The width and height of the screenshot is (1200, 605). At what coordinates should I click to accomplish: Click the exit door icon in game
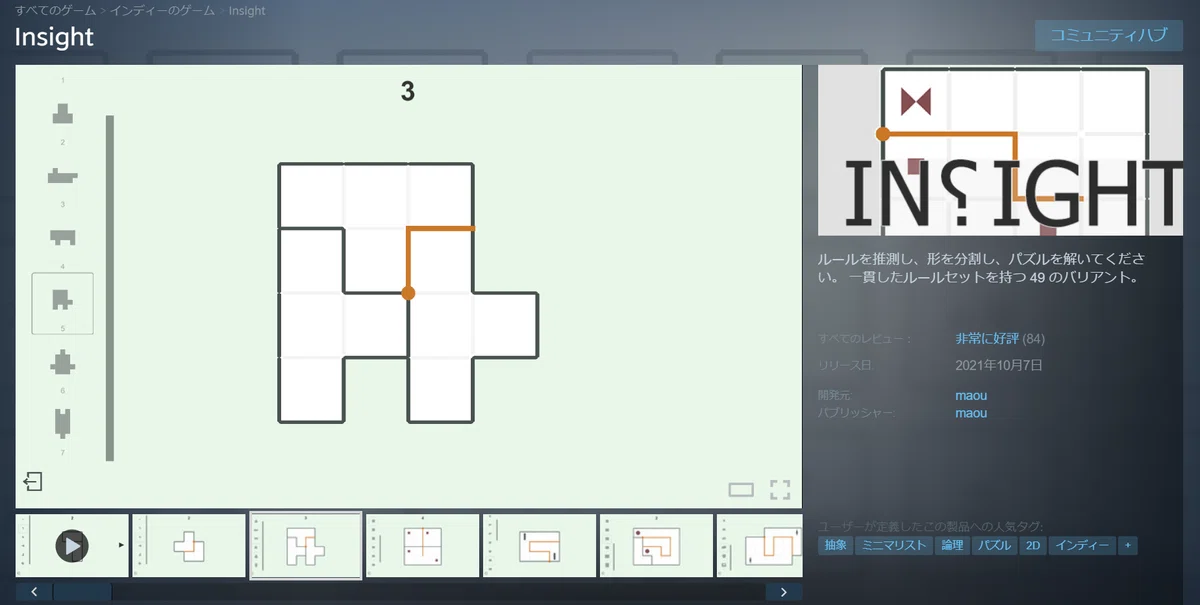pos(33,482)
